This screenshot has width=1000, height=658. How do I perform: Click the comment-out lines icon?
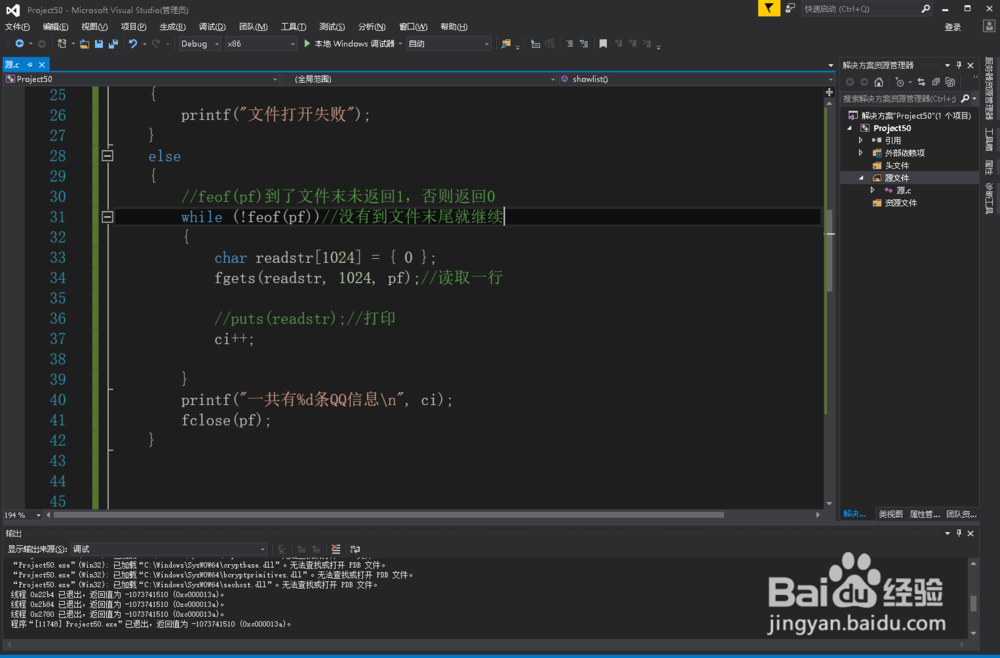click(568, 44)
